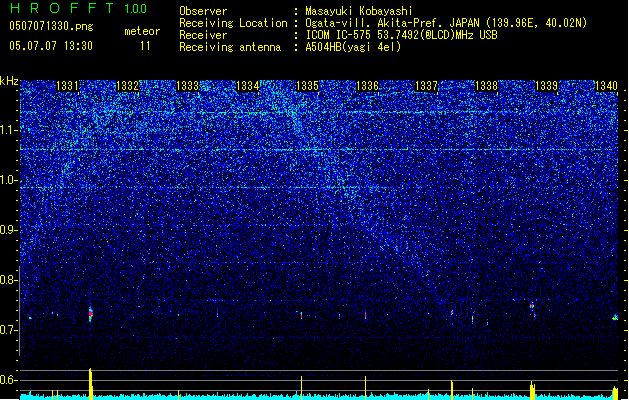Screen dimensions: 629x400
Task: Click the 1.0 kHz axis label
Action: coord(8,180)
